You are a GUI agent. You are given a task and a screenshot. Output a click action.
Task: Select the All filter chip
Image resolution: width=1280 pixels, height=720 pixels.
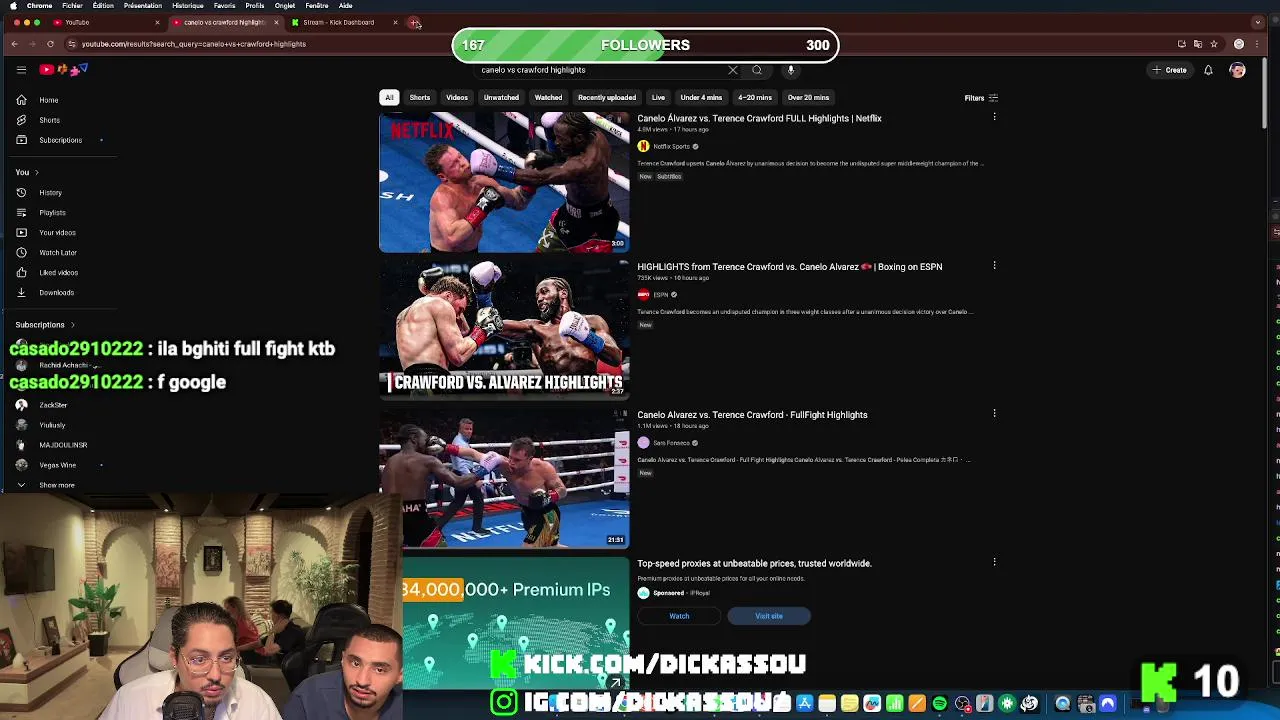(x=389, y=98)
